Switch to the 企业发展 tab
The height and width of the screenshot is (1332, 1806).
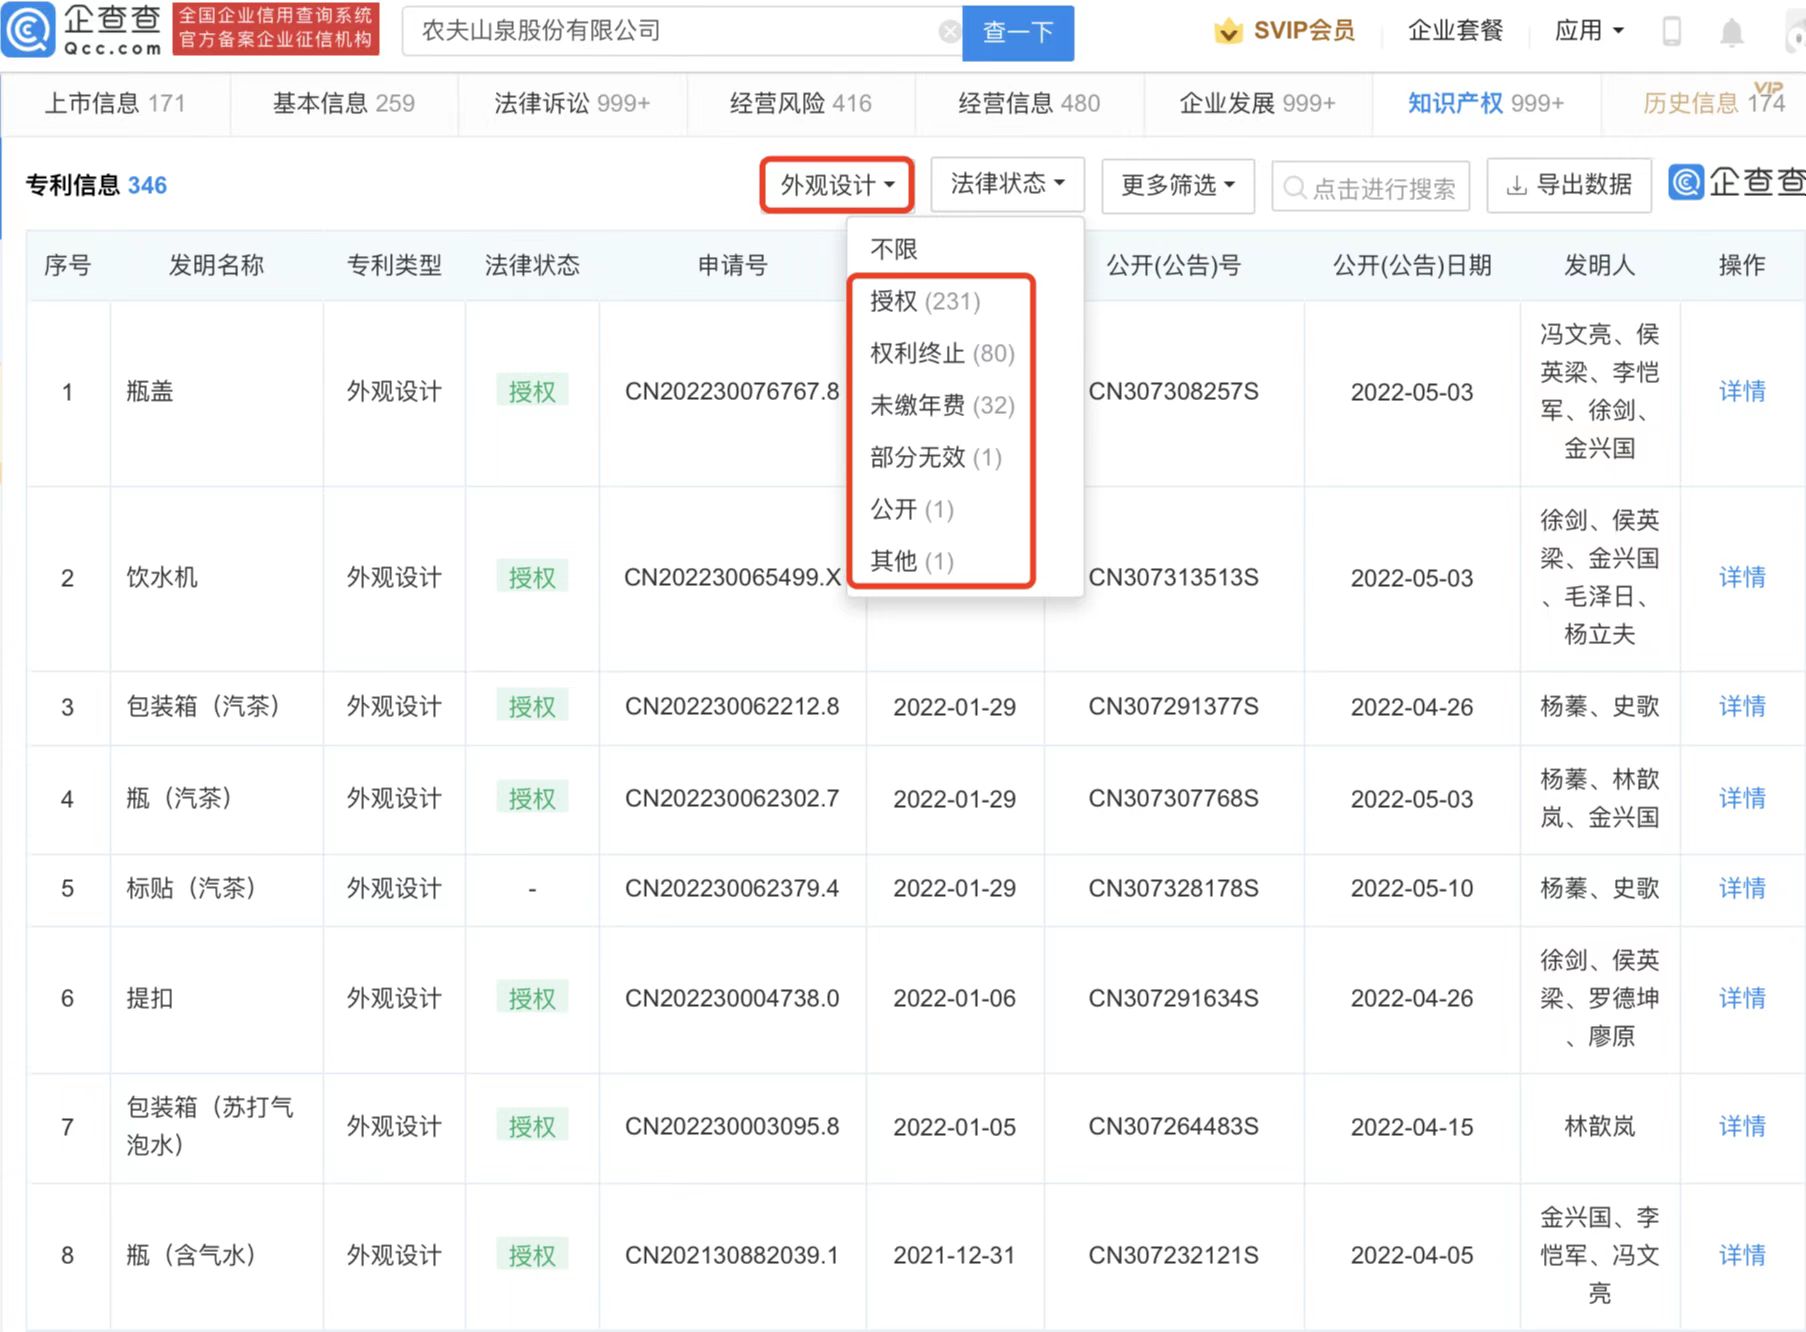[1257, 103]
